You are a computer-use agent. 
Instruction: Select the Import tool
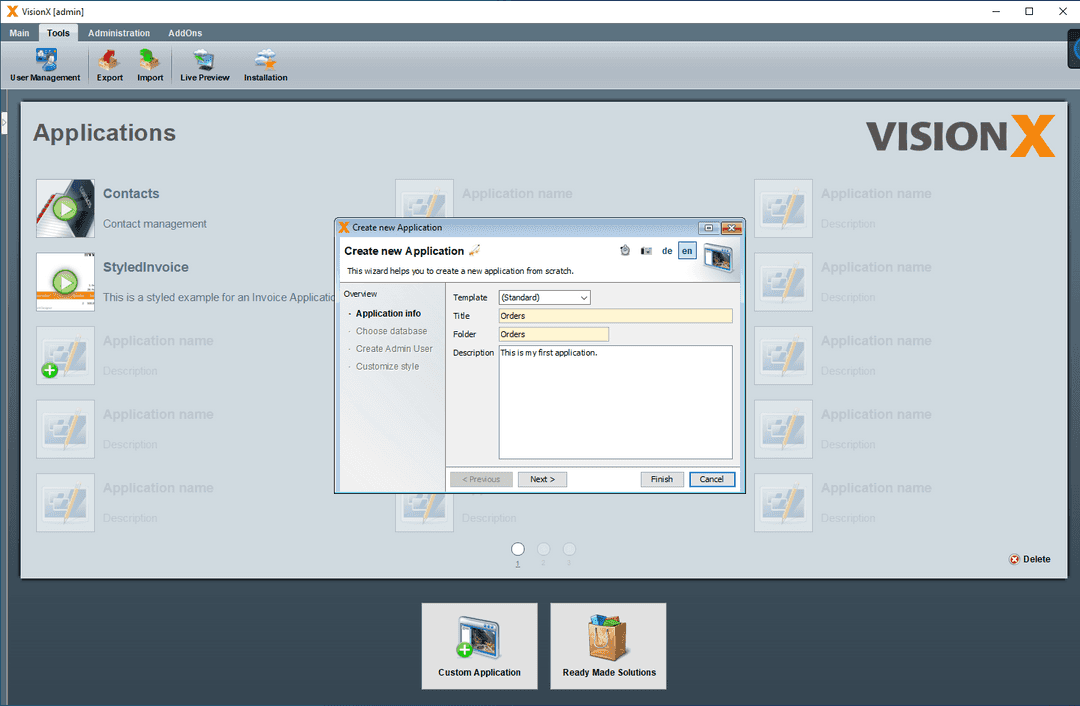[150, 63]
